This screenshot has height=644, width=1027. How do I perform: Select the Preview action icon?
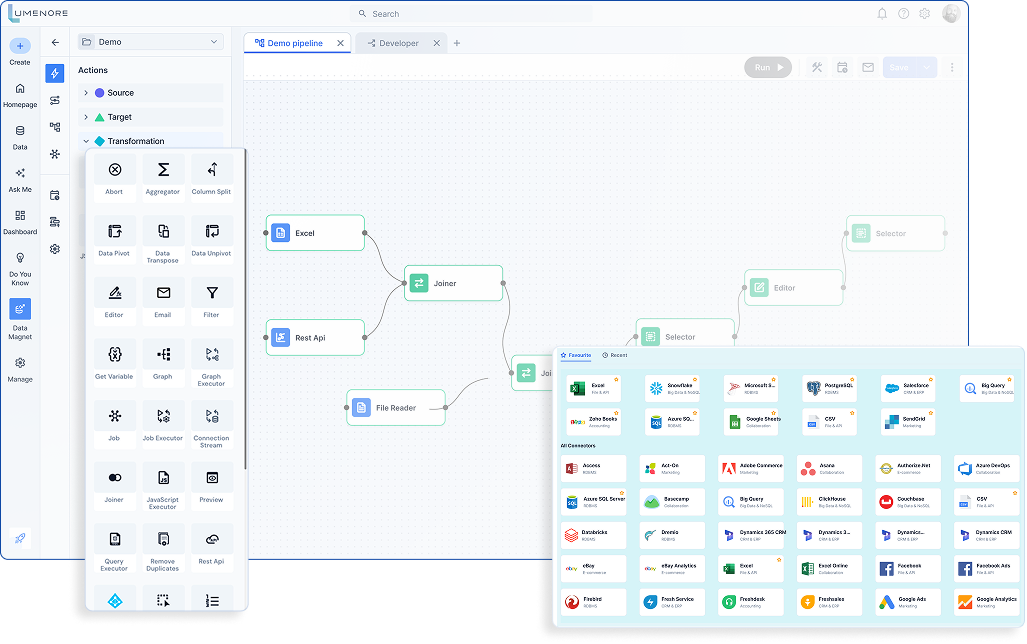click(212, 478)
